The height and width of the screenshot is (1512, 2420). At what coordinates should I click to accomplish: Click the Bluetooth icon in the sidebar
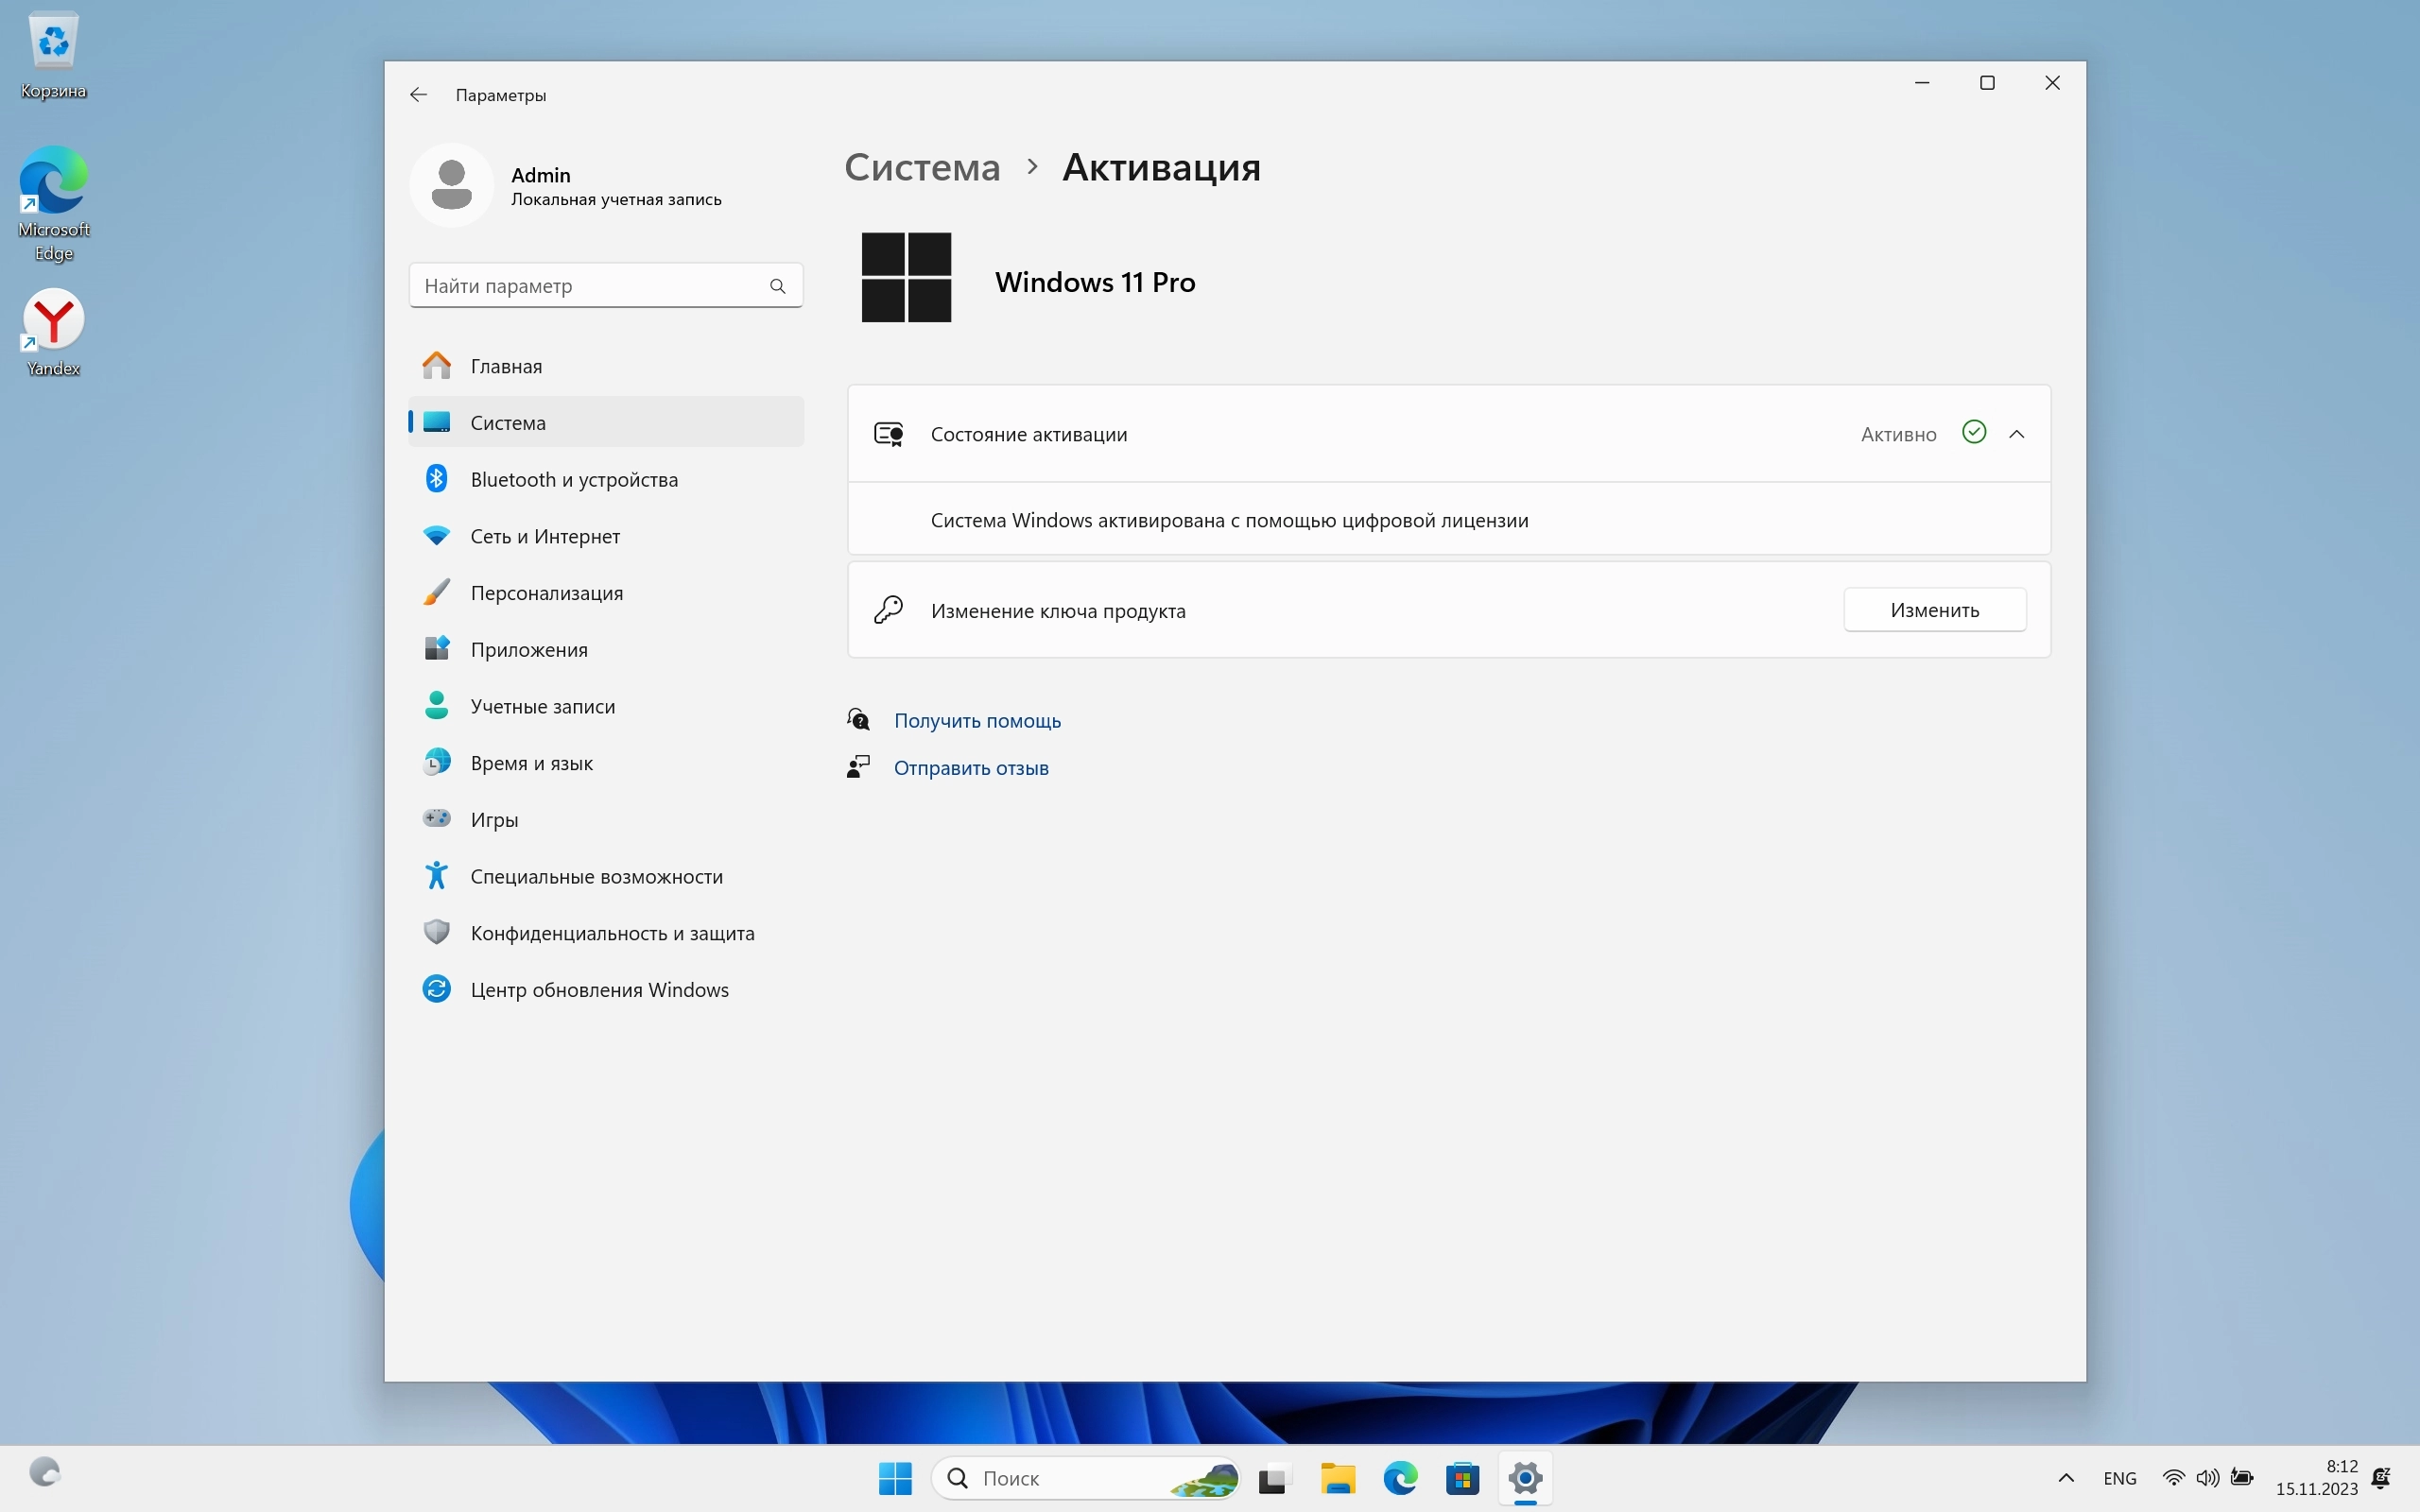[x=436, y=479]
